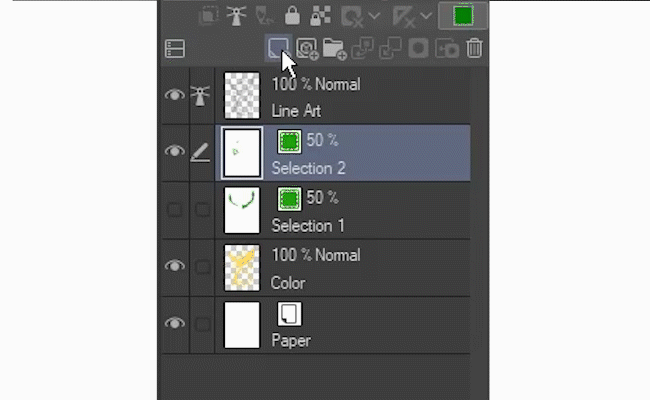The image size is (650, 400).
Task: Hide the Color layer
Action: coord(175,266)
